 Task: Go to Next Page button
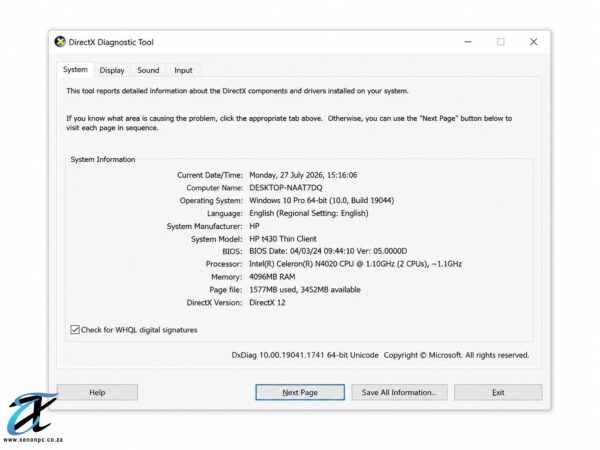(x=300, y=392)
